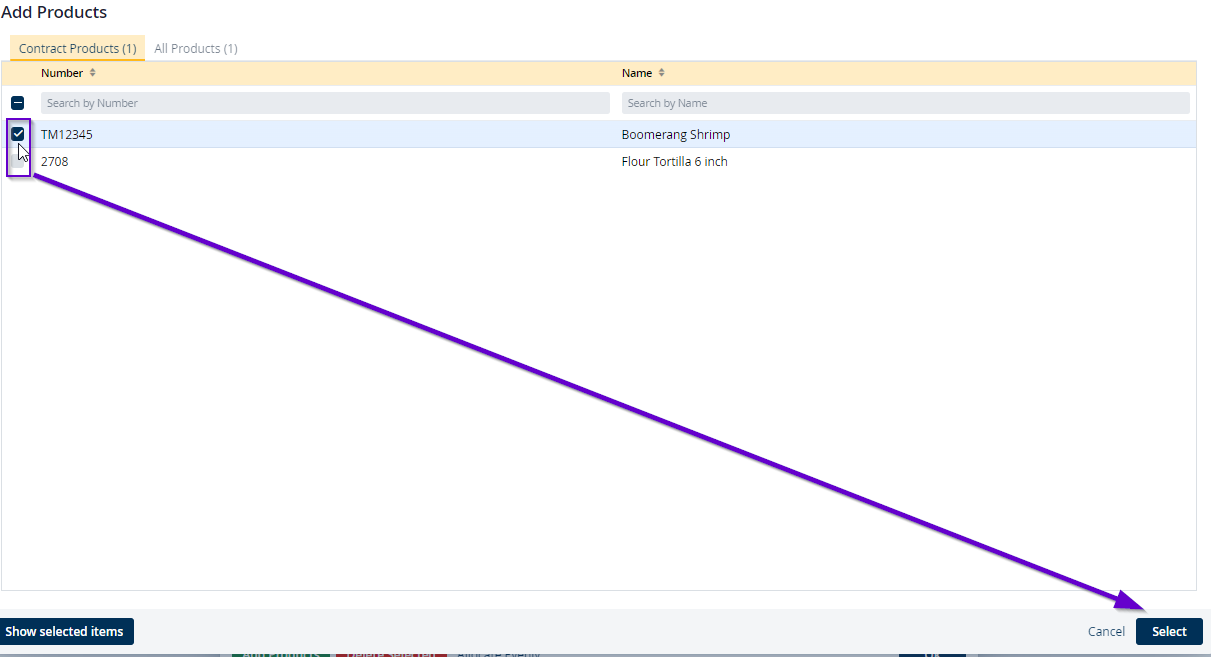
Task: Click the 2708 product number cell
Action: [55, 162]
